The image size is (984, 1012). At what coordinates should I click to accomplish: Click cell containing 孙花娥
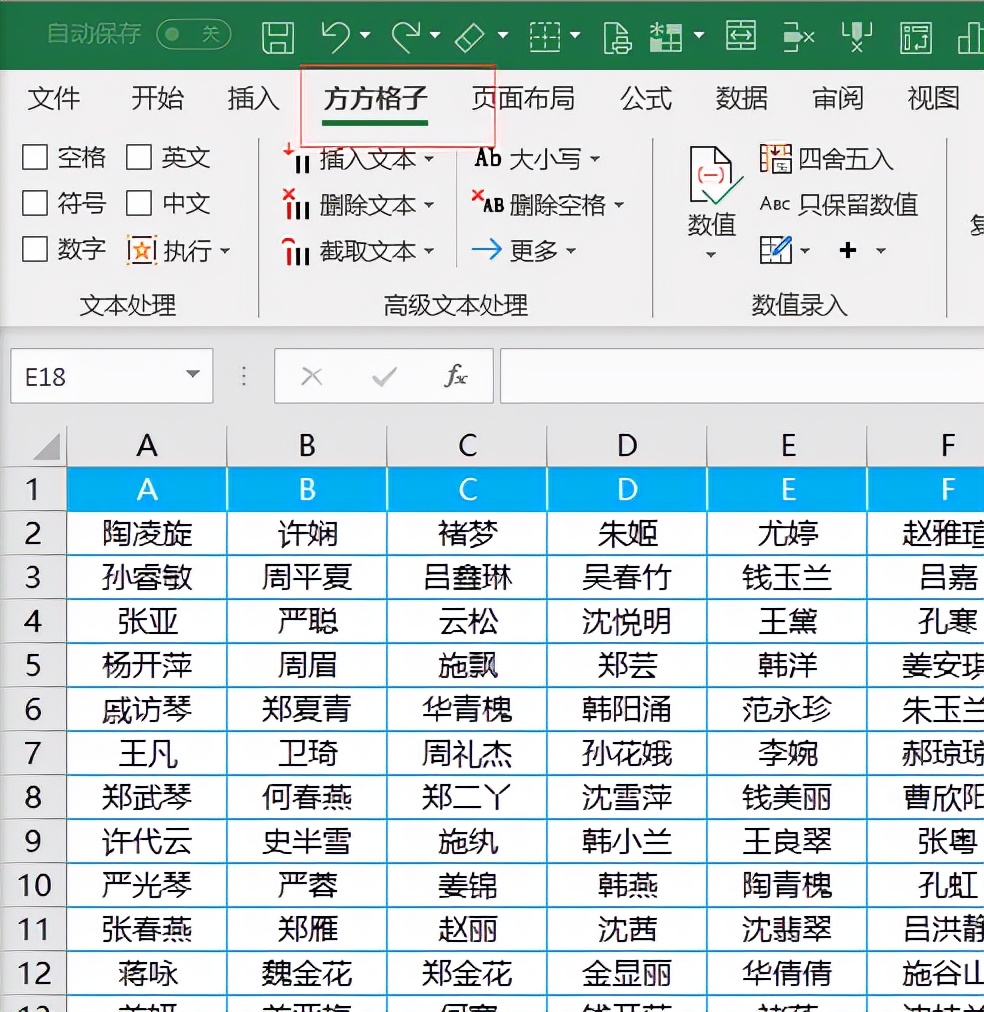coord(627,753)
